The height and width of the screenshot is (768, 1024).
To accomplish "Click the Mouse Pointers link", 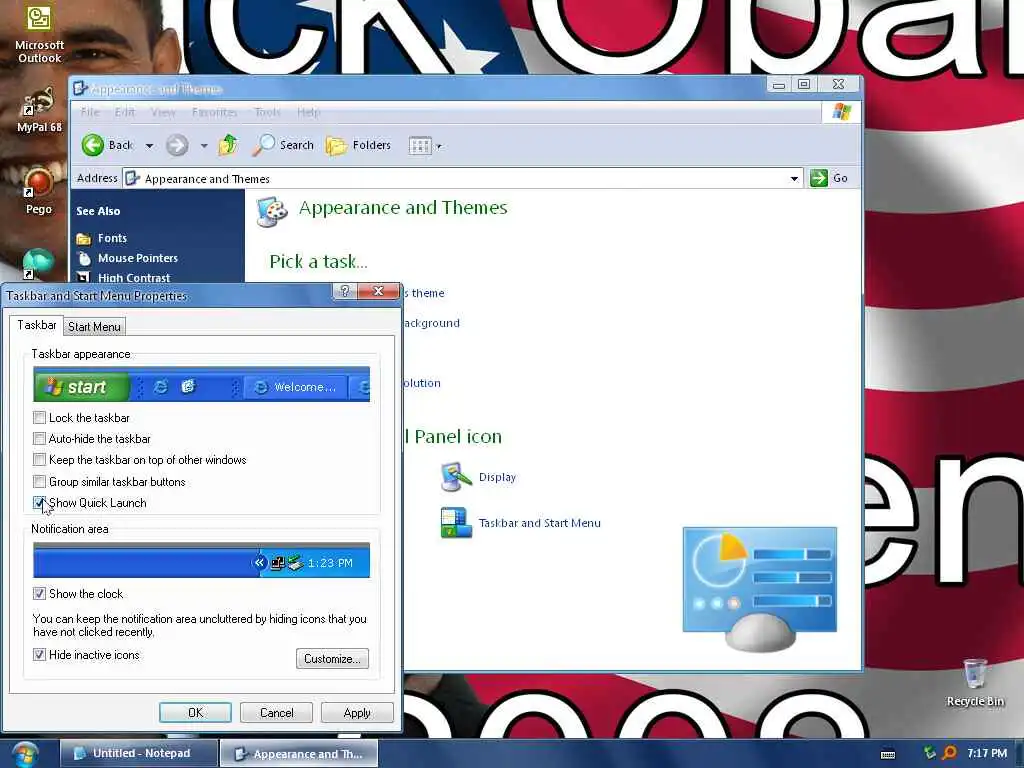I will point(138,258).
